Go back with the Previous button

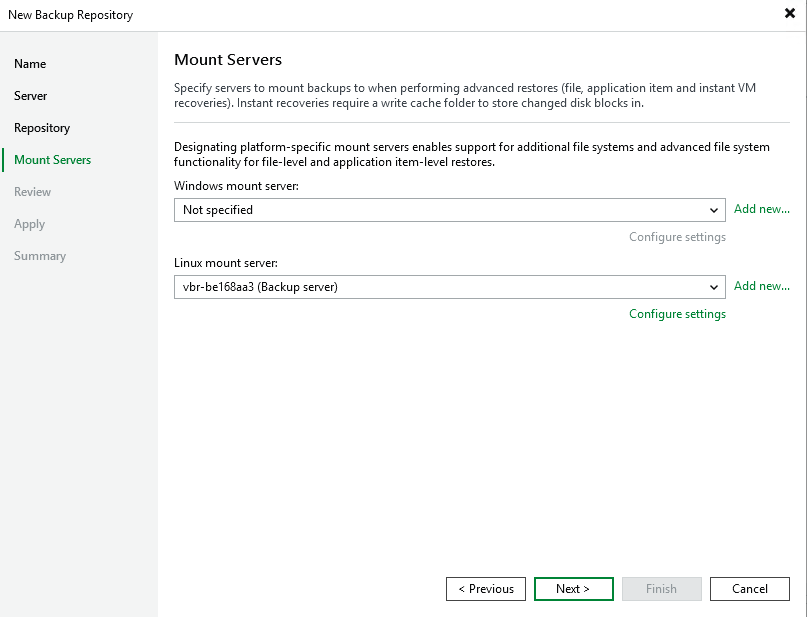click(486, 589)
